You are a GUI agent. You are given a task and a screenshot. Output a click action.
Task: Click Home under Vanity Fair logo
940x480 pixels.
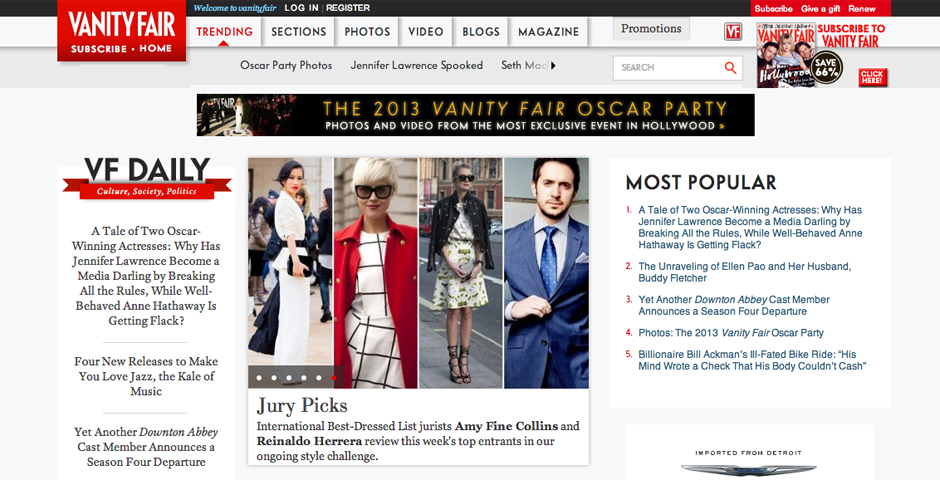(156, 49)
